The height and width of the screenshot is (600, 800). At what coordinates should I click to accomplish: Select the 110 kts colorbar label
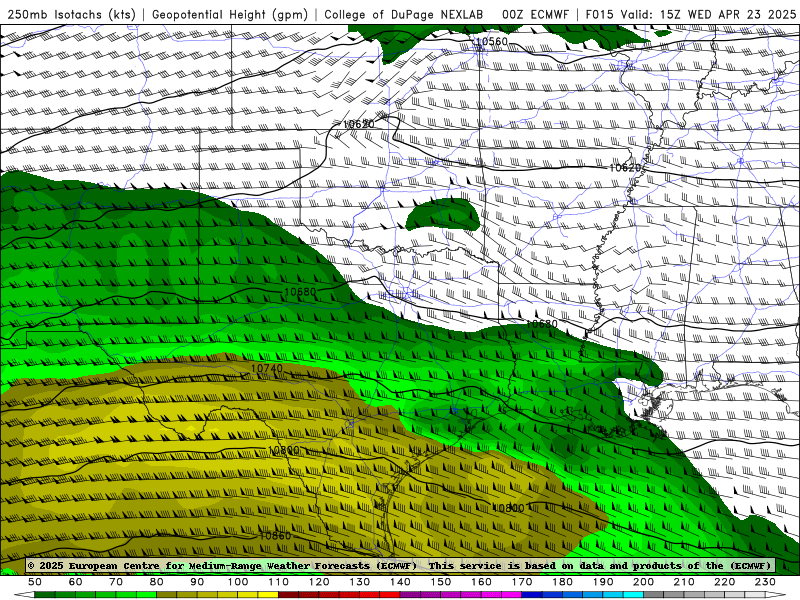coord(278,582)
